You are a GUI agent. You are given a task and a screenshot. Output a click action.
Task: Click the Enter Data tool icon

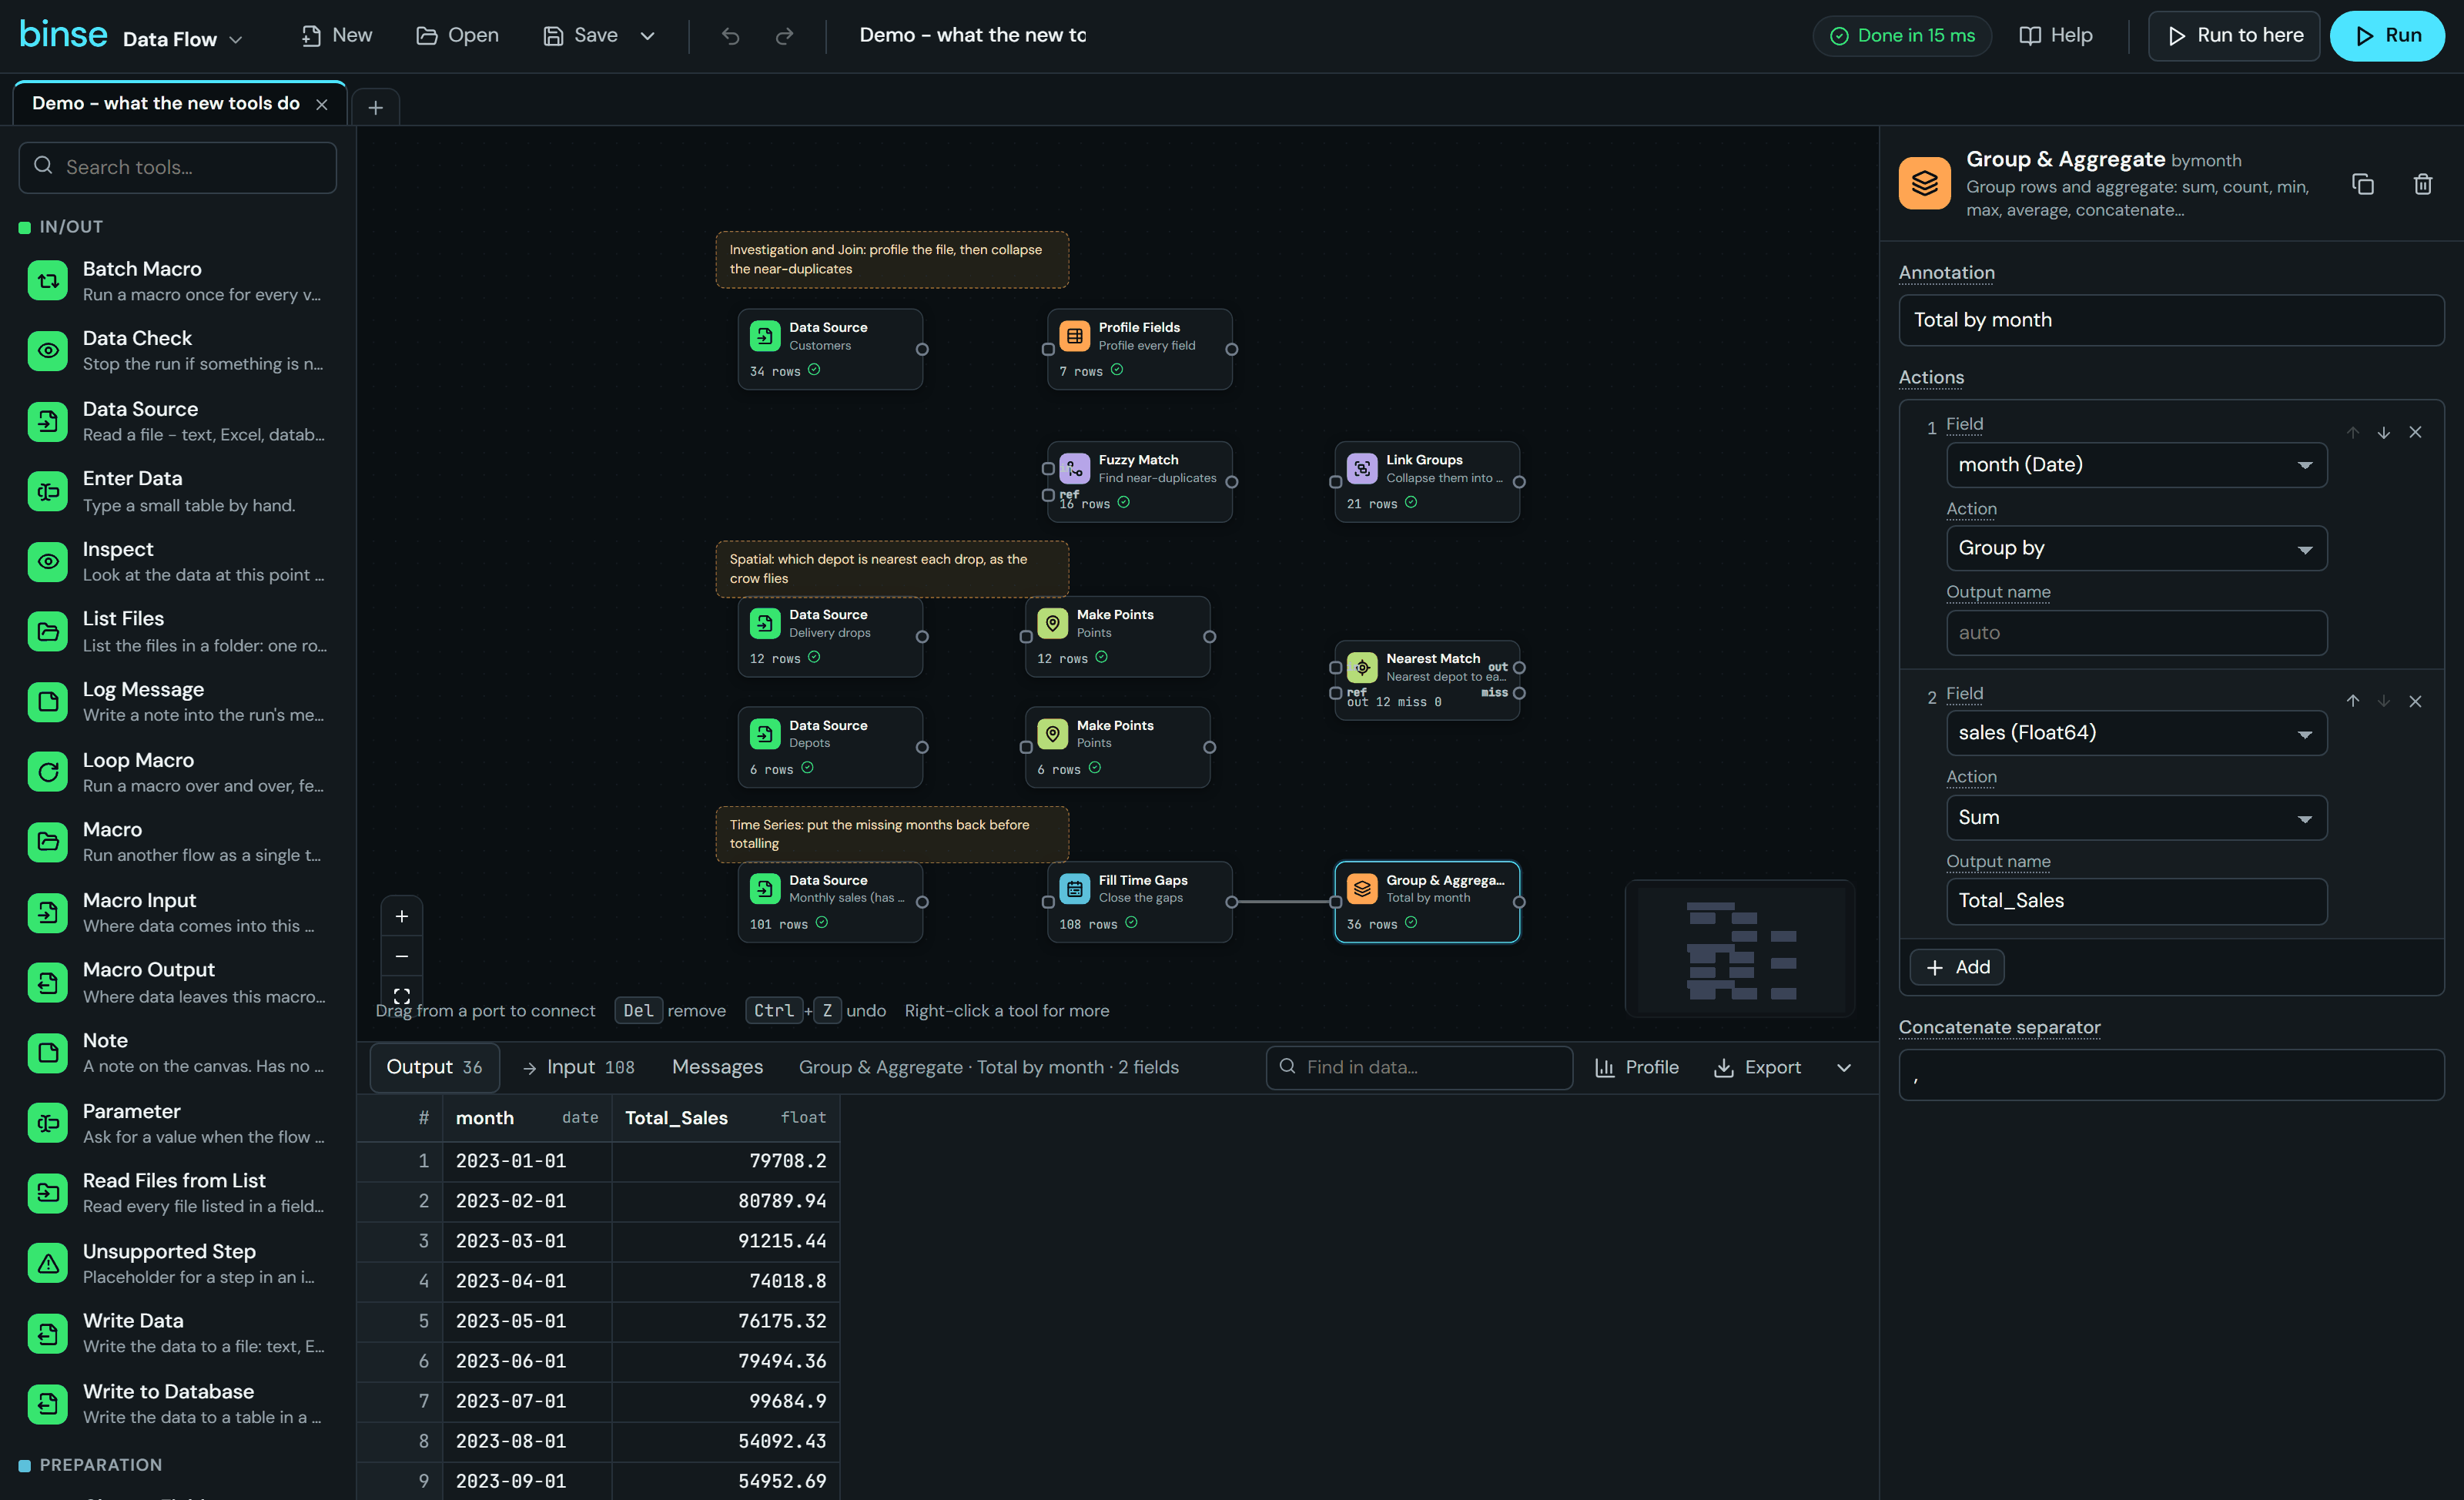point(47,491)
